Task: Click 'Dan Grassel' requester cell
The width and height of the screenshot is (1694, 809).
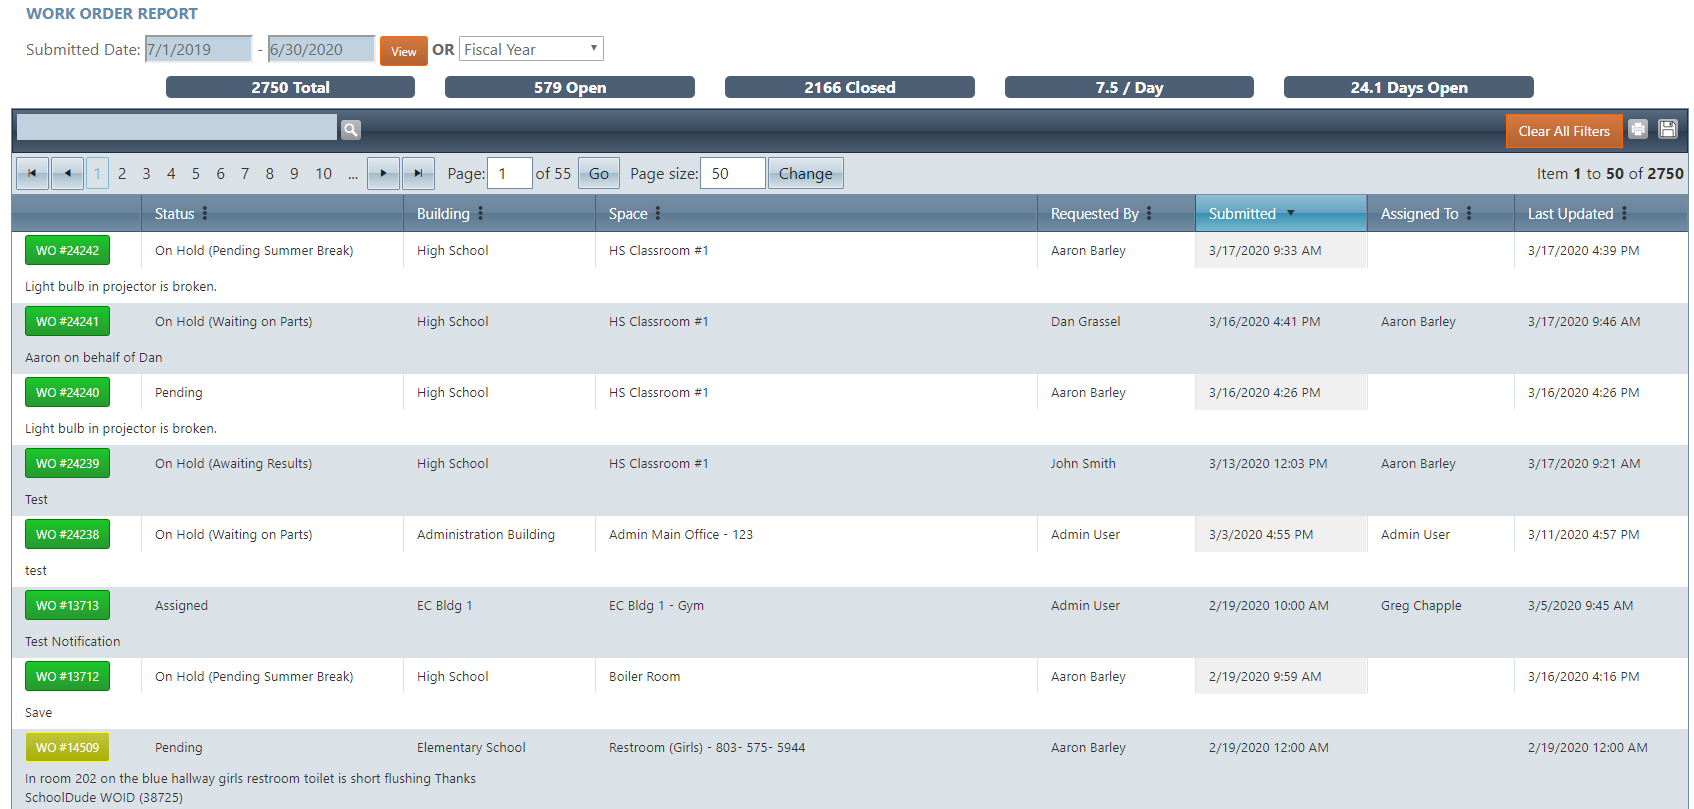Action: [1085, 321]
